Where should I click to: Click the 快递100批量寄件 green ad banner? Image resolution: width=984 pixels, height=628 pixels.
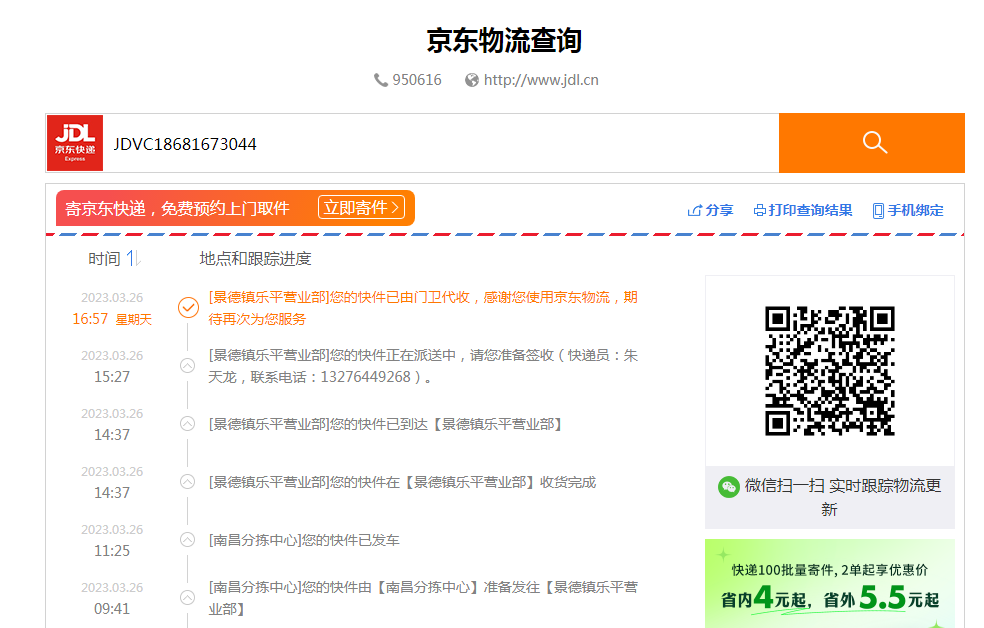[830, 583]
